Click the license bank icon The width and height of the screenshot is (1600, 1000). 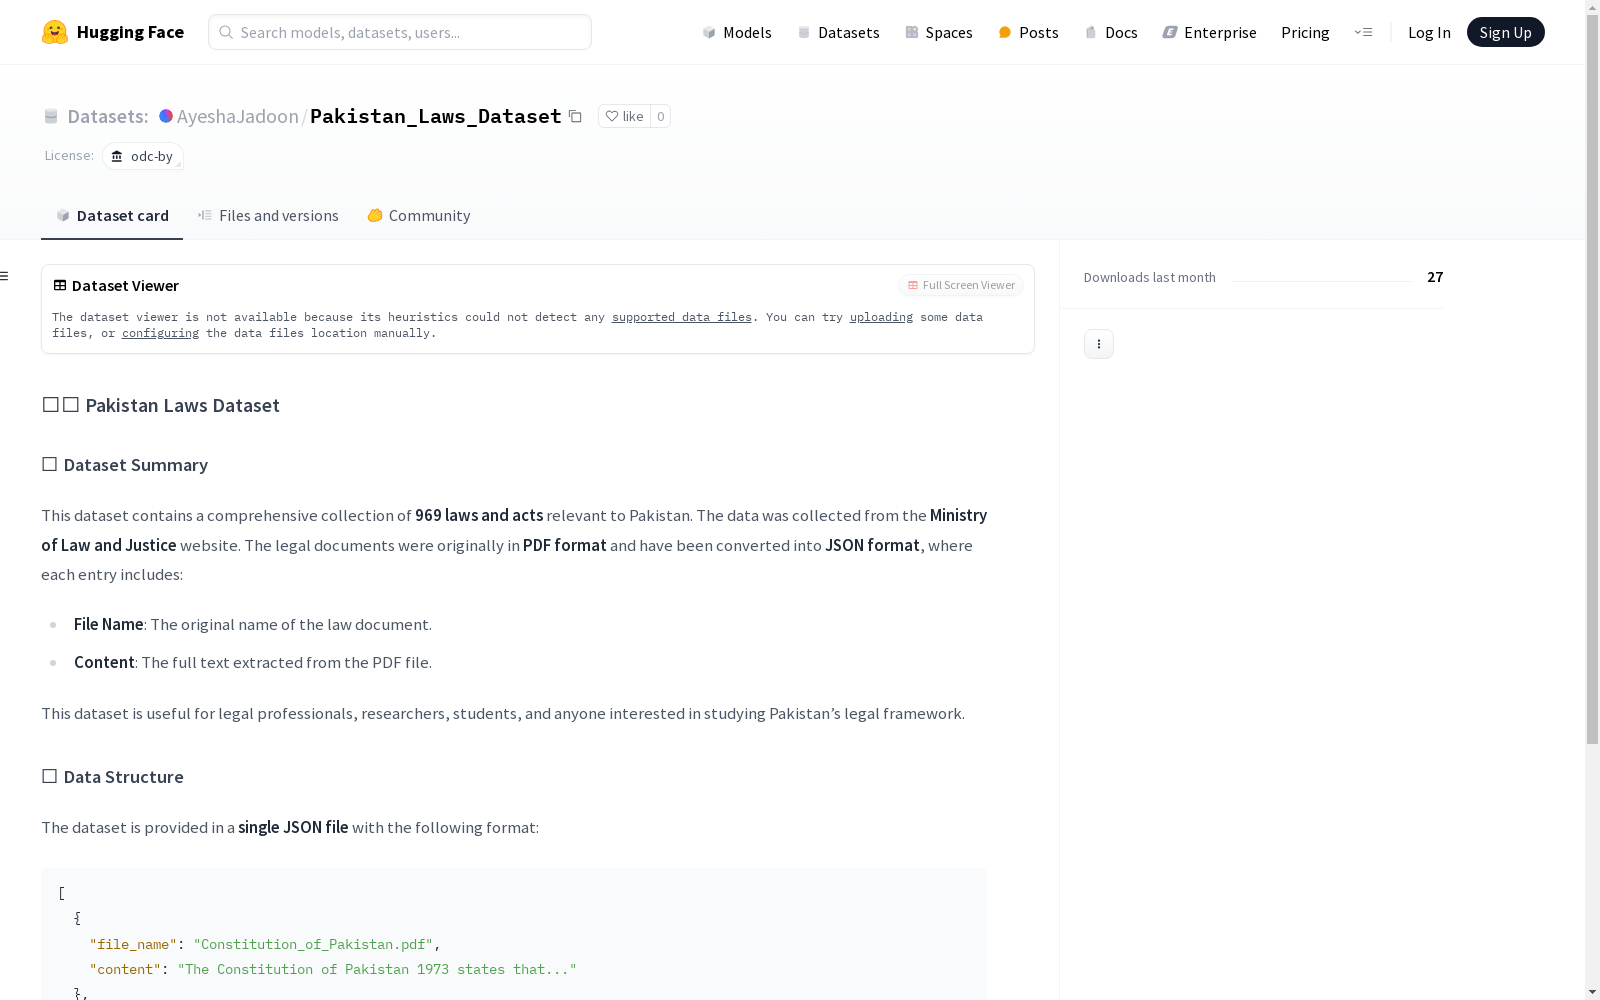pyautogui.click(x=117, y=156)
